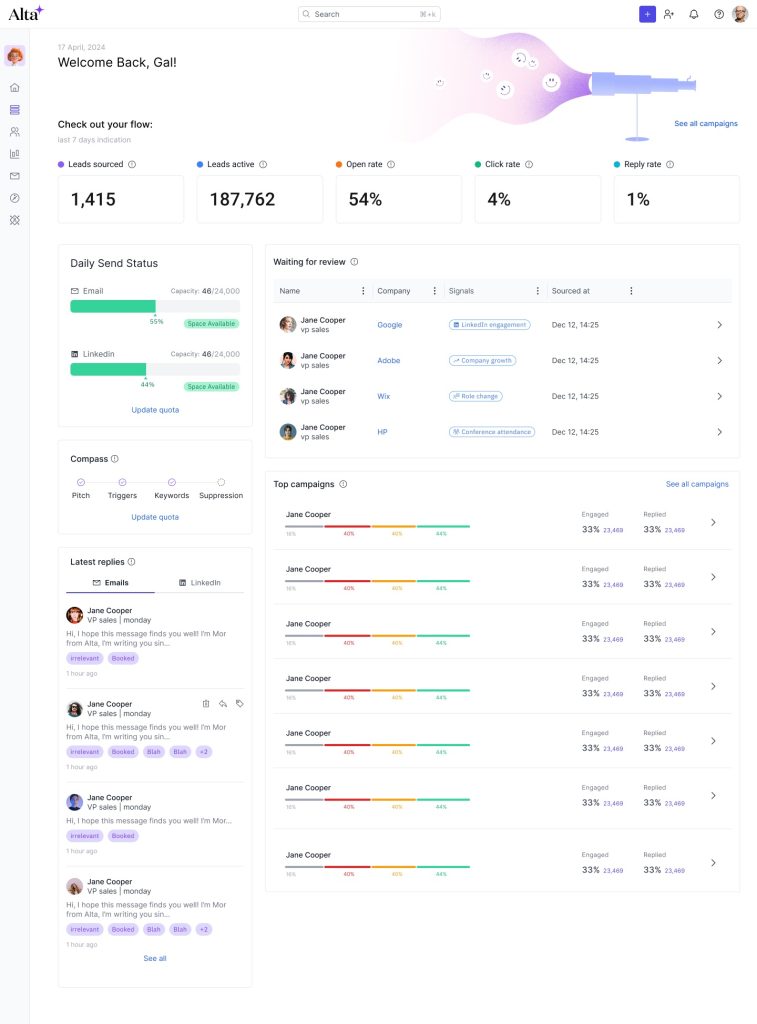This screenshot has width=757, height=1024.
Task: Toggle the Suppression step circle in Compass
Action: click(x=221, y=482)
